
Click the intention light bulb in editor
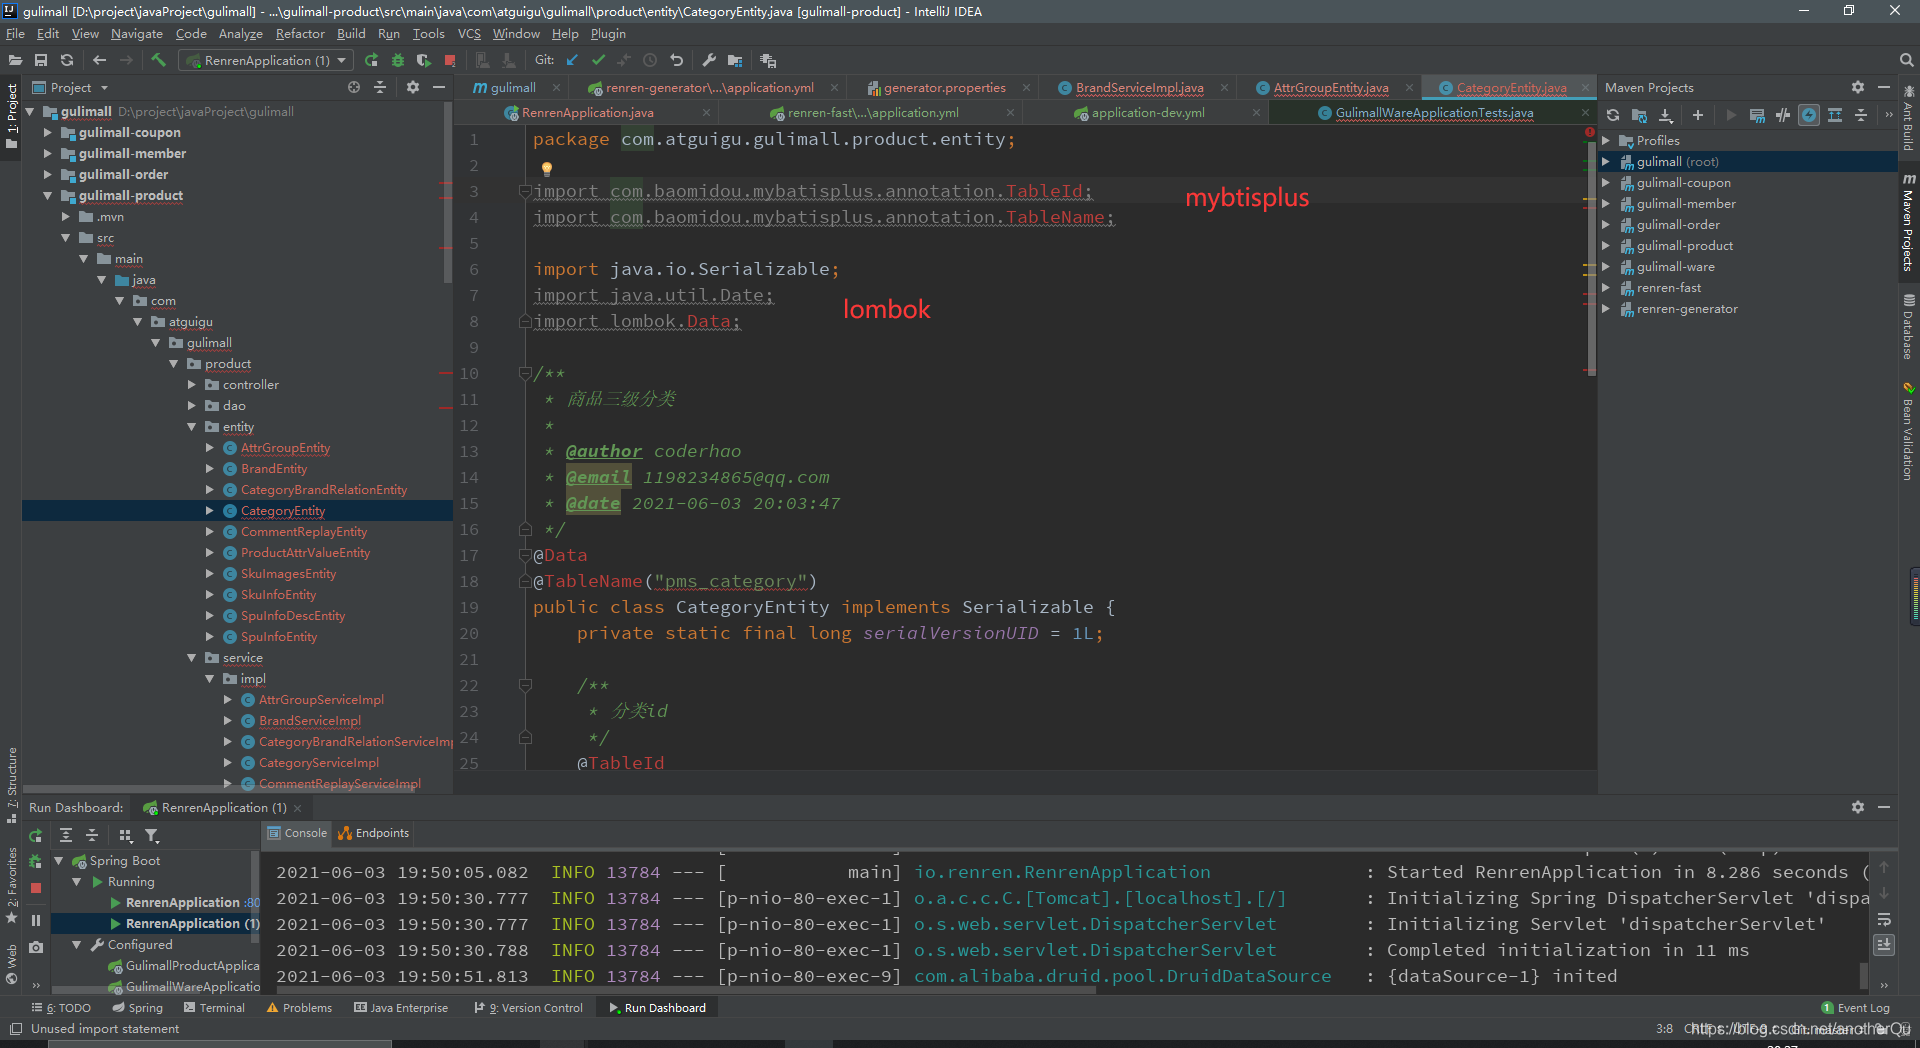tap(546, 168)
